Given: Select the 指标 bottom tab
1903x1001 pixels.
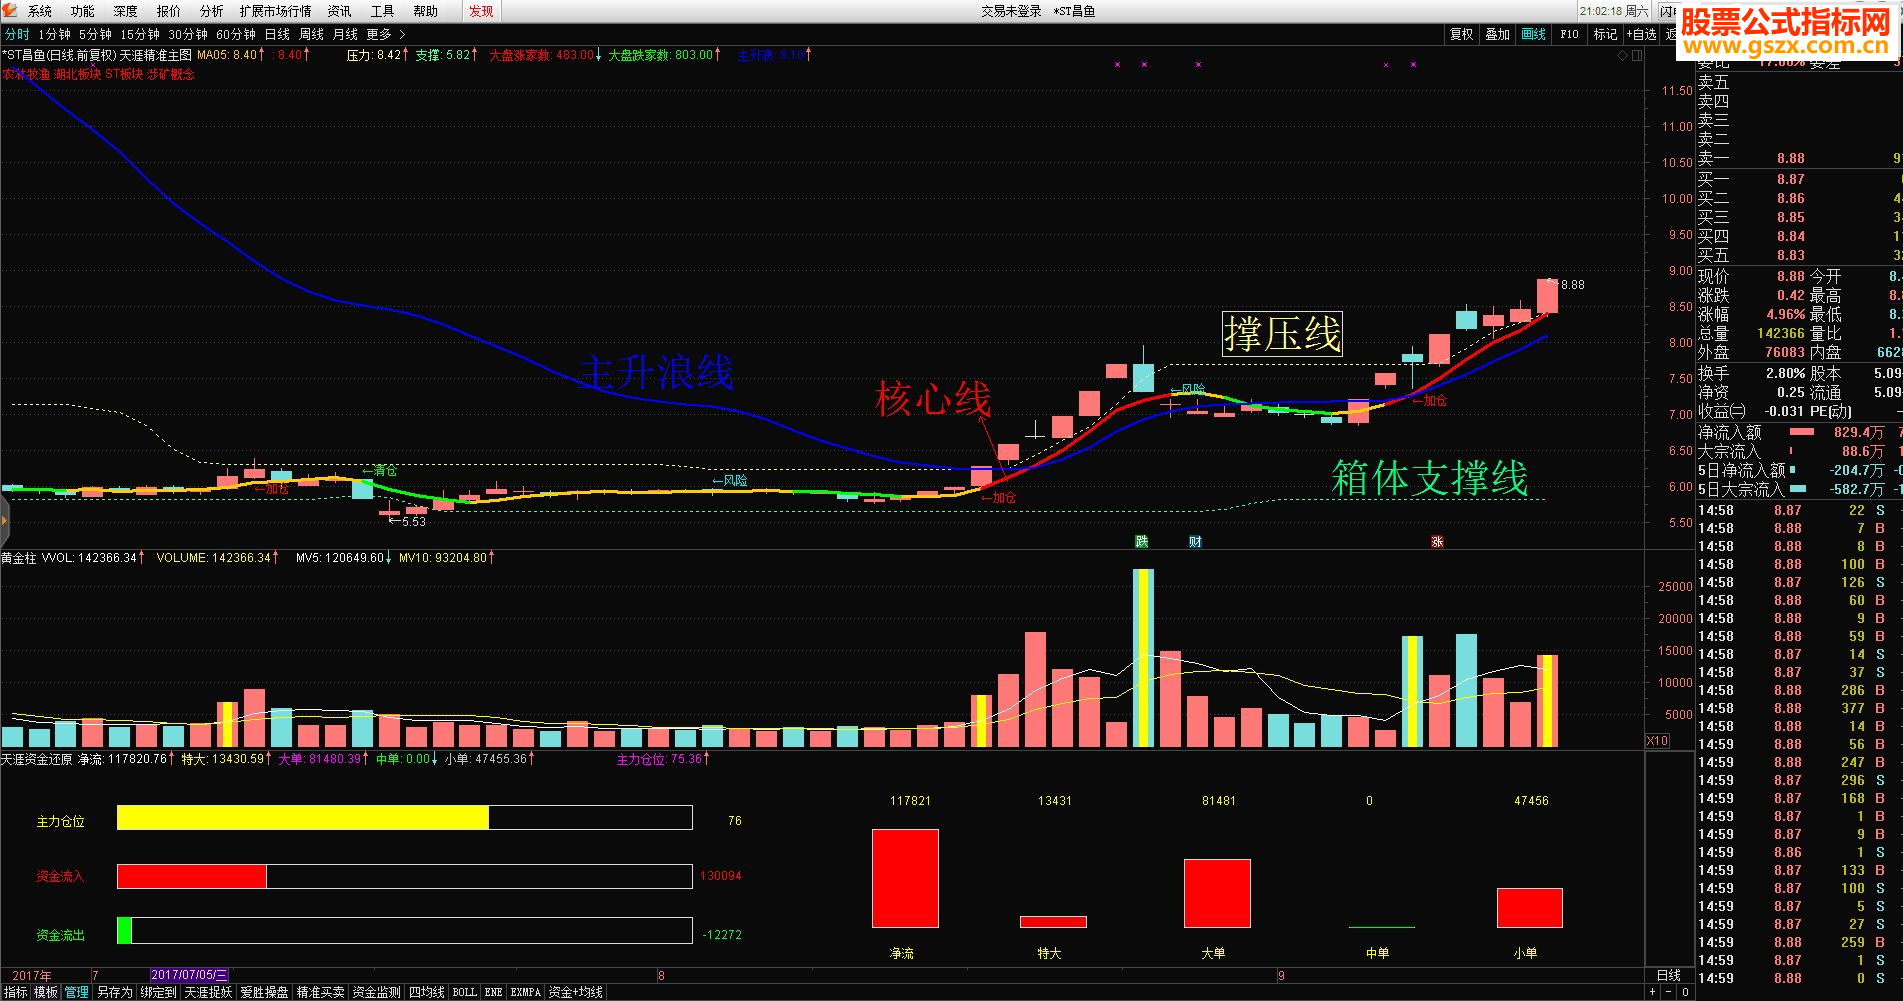Looking at the screenshot, I should [15, 992].
